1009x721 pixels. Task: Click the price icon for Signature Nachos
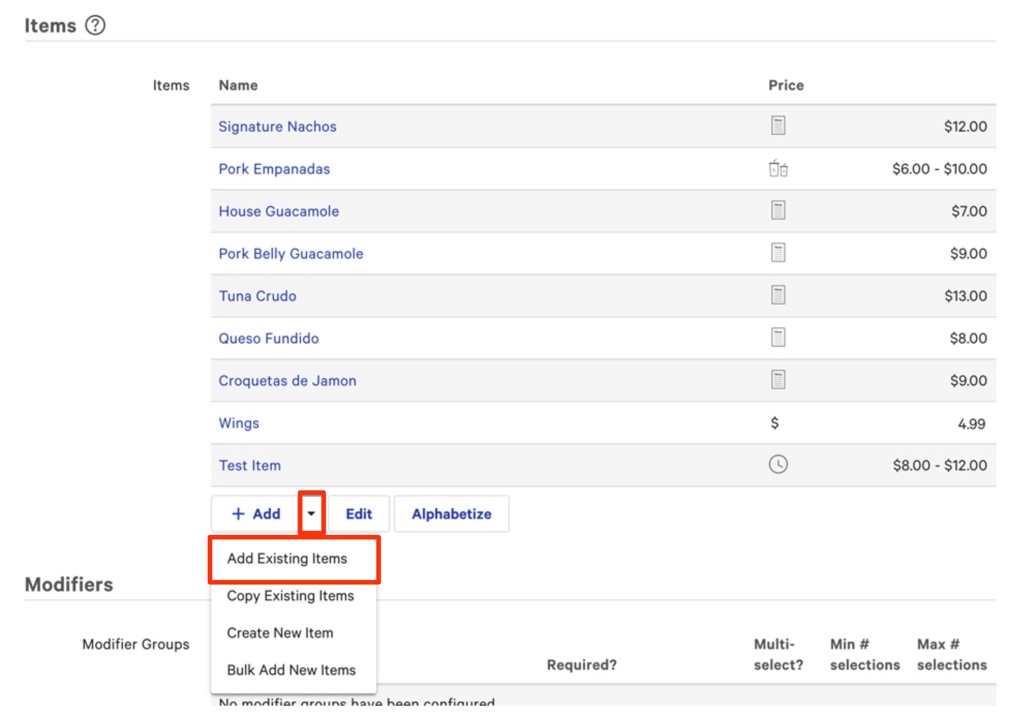(778, 126)
